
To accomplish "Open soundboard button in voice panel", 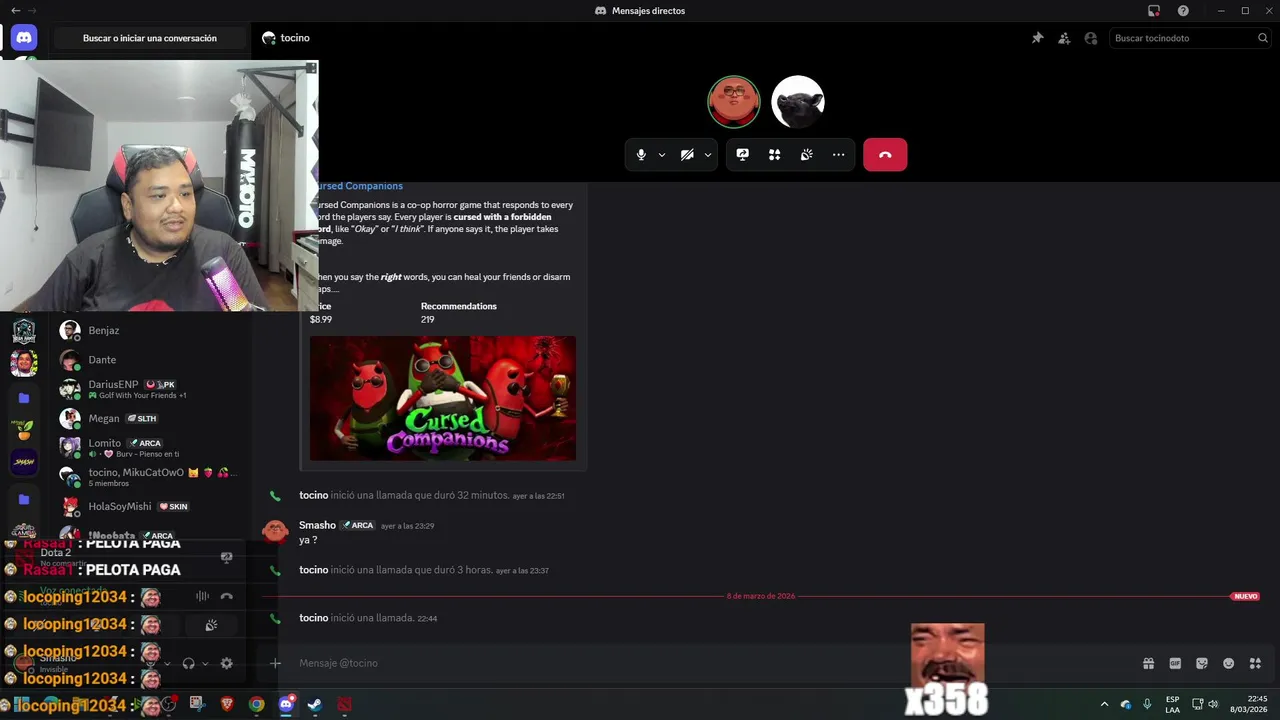I will tap(211, 625).
